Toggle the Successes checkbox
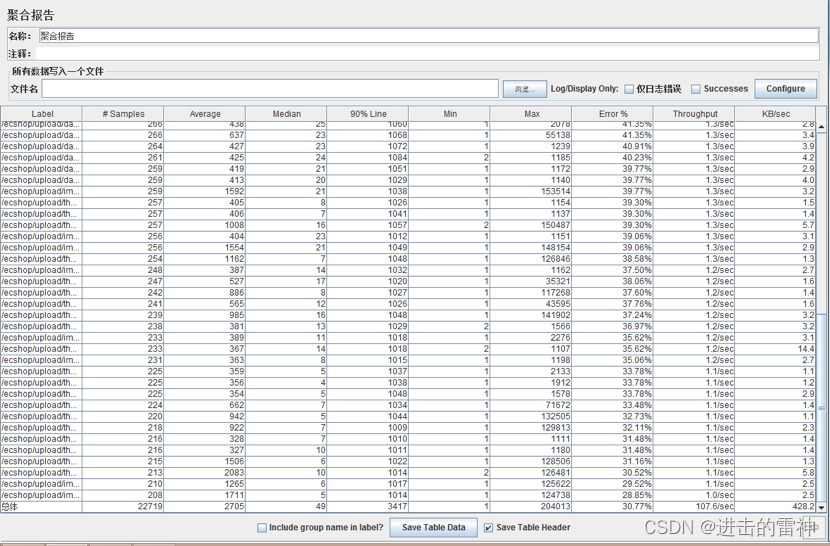This screenshot has width=830, height=546. 696,89
